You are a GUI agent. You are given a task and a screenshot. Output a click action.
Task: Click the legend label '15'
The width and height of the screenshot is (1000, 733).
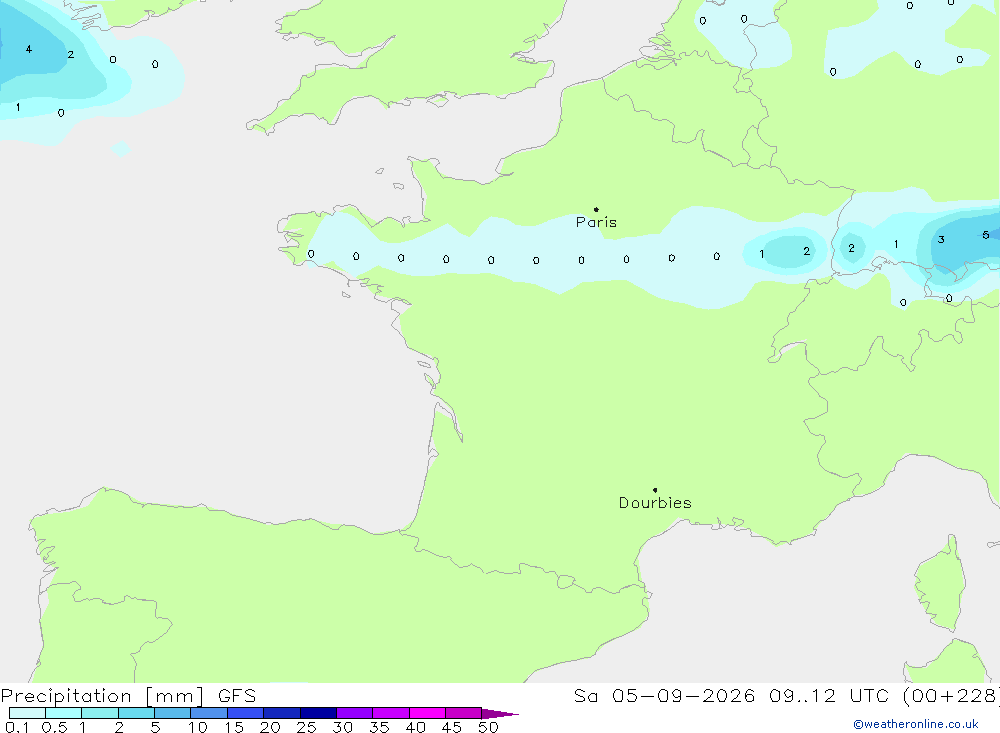tap(234, 727)
